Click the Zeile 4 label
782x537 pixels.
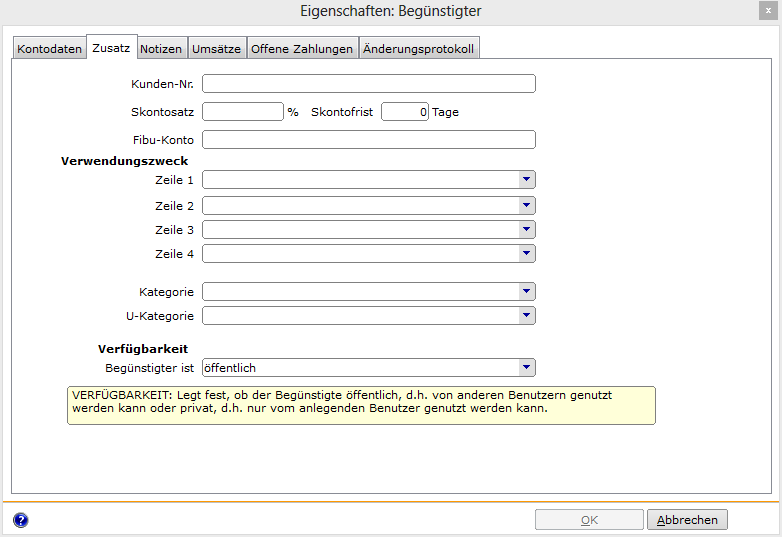(x=175, y=254)
